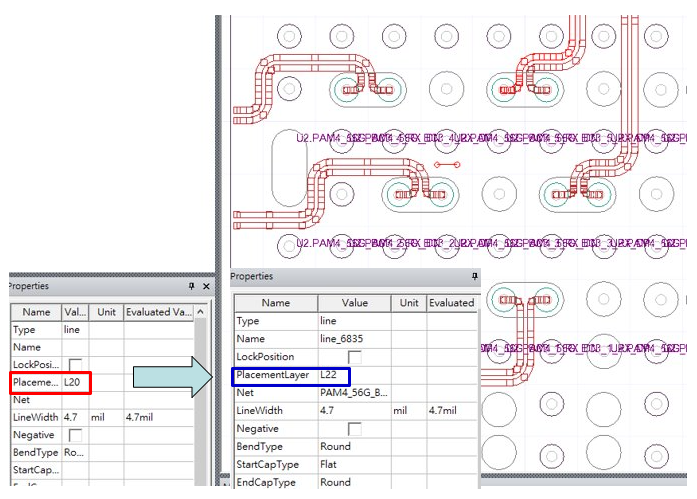Select Evaluated column header in right panel
This screenshot has height=499, width=697.
point(452,303)
